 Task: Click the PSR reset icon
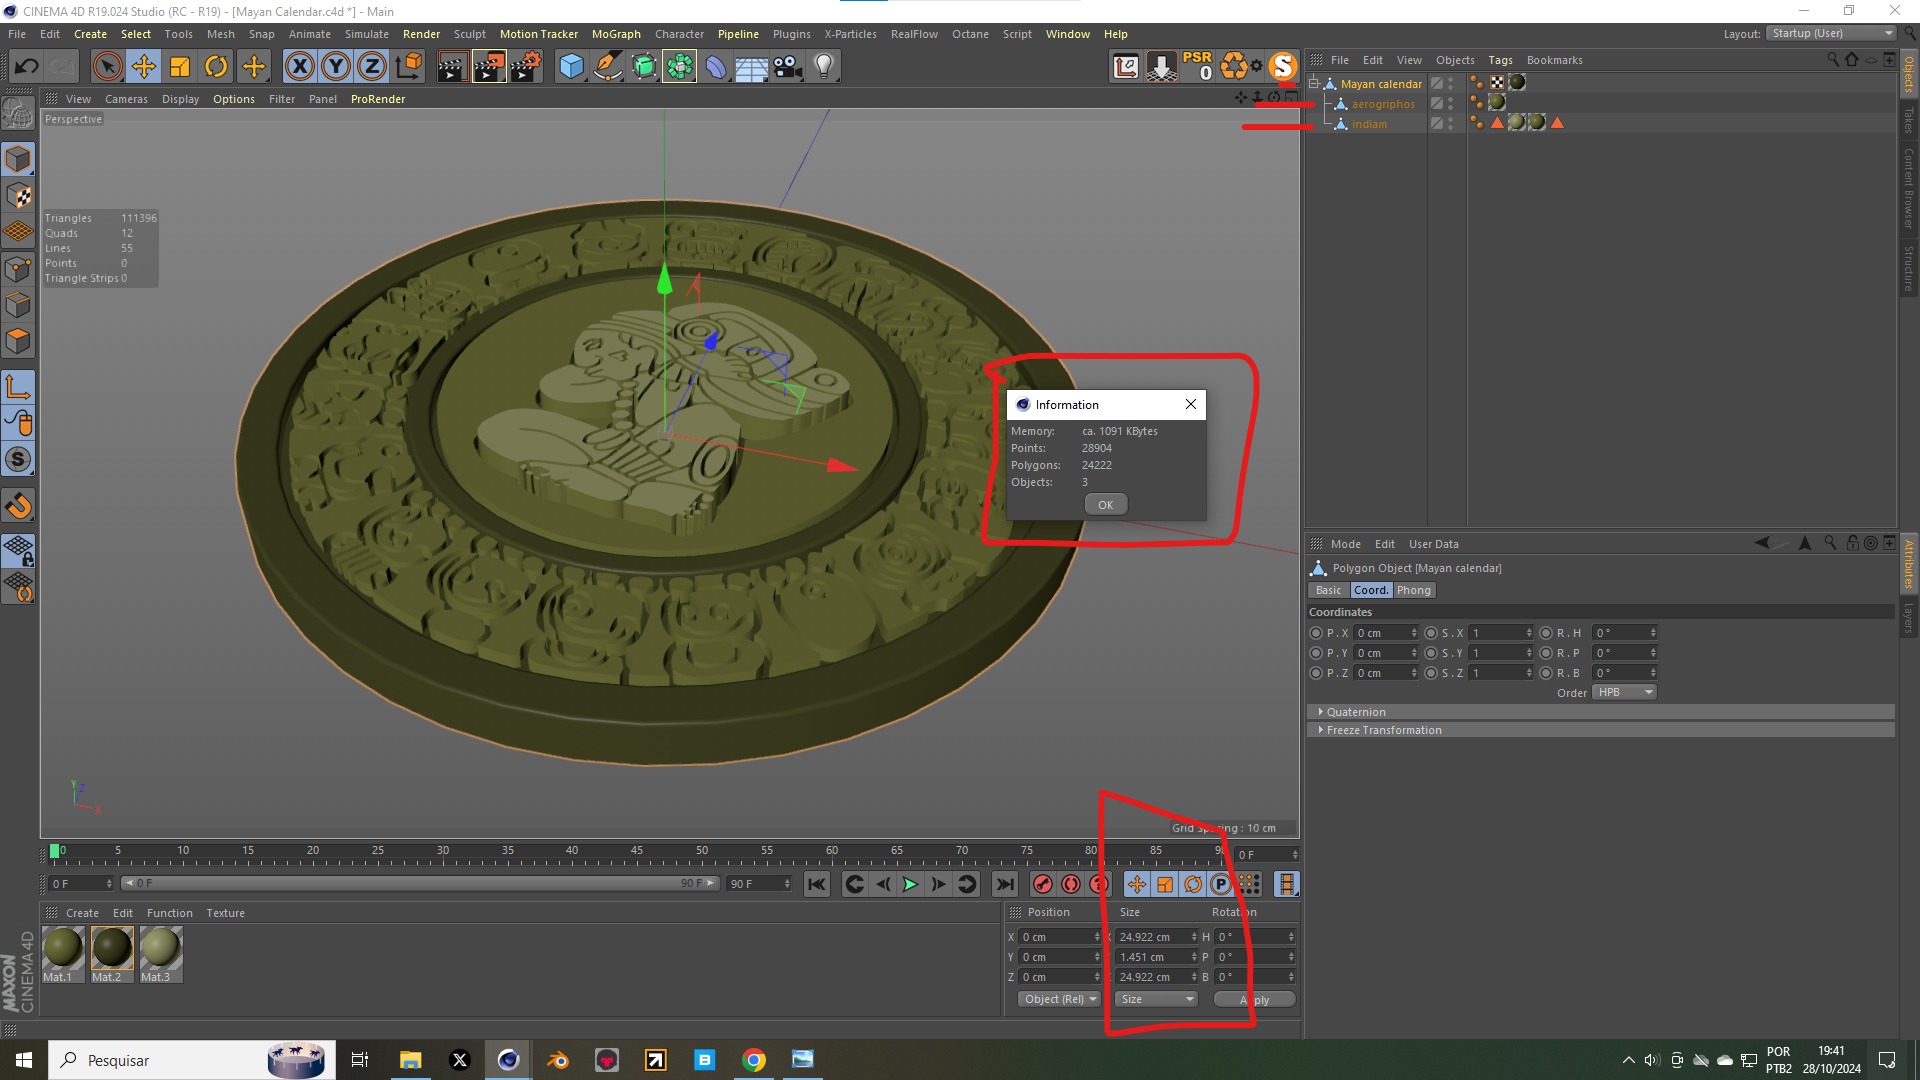1197,66
